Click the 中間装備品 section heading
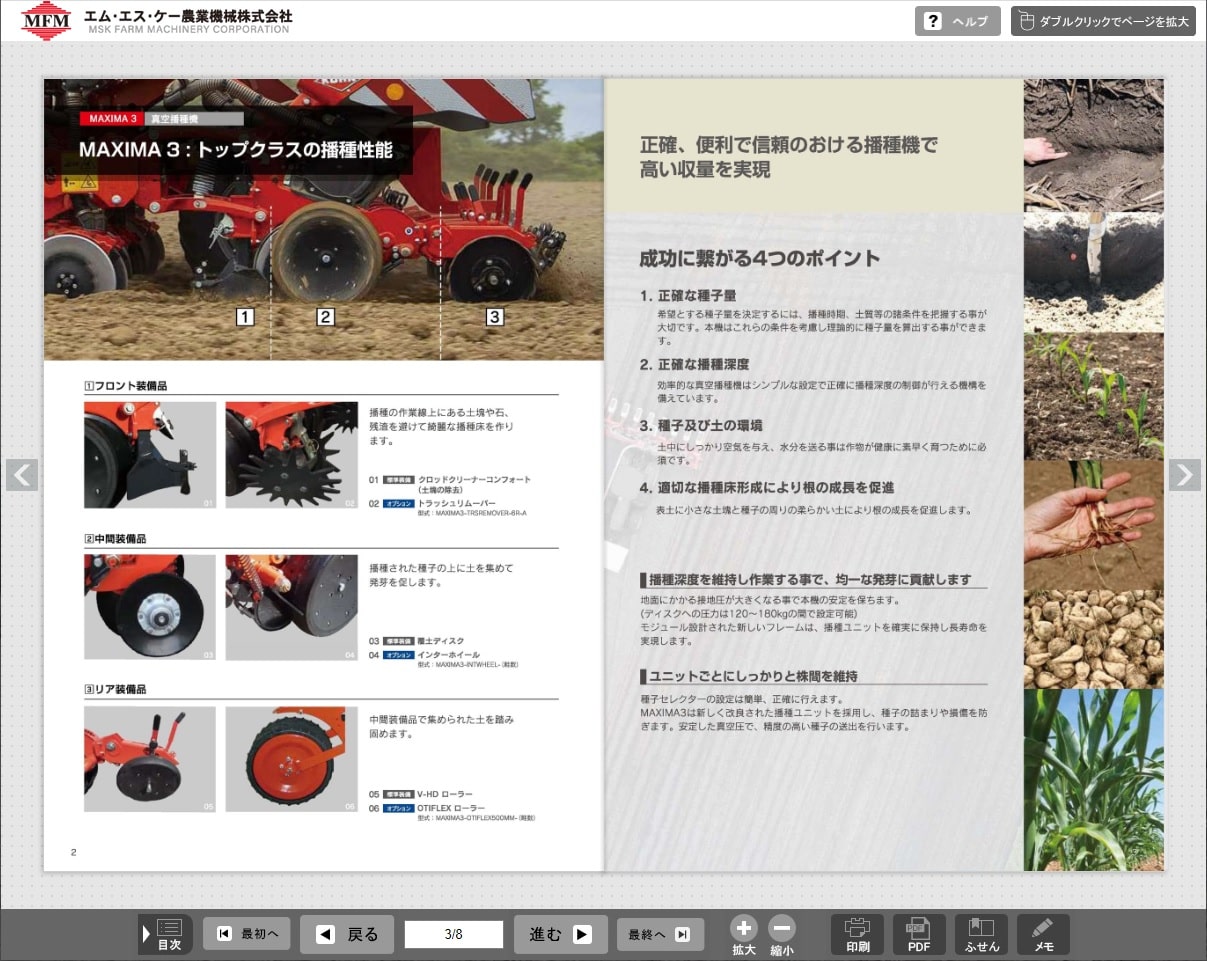Viewport: 1207px width, 961px height. pos(115,539)
